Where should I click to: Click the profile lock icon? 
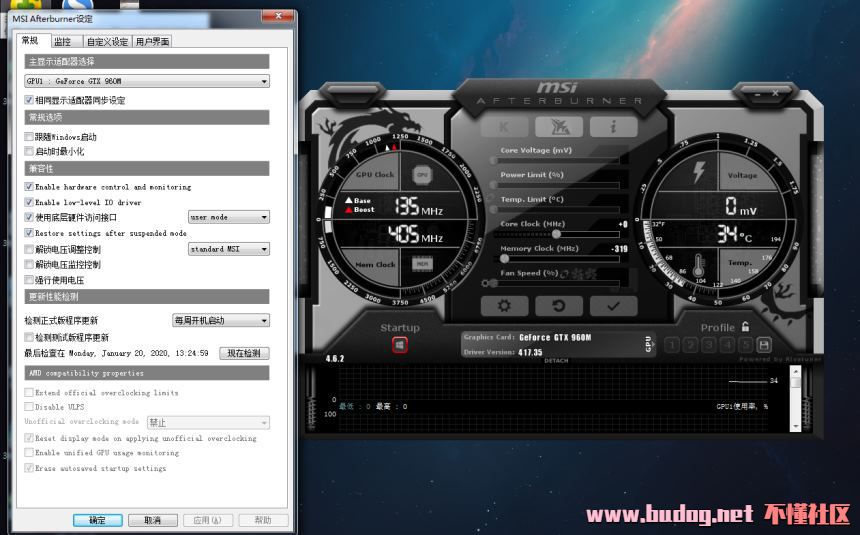tap(746, 327)
